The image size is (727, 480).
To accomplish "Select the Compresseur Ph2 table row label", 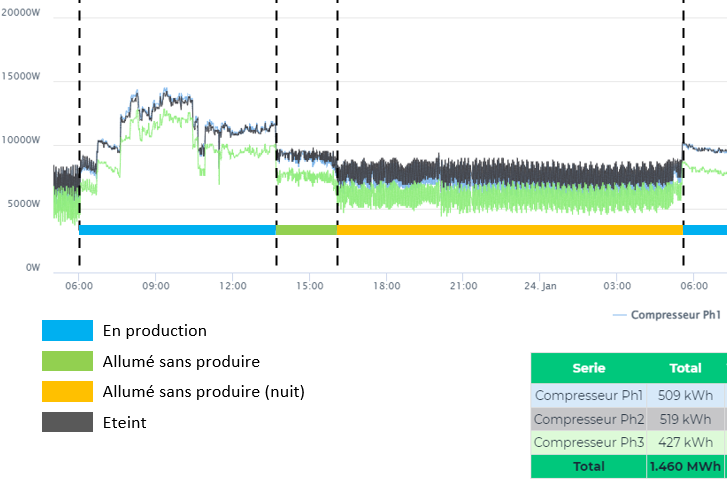I will click(x=589, y=418).
